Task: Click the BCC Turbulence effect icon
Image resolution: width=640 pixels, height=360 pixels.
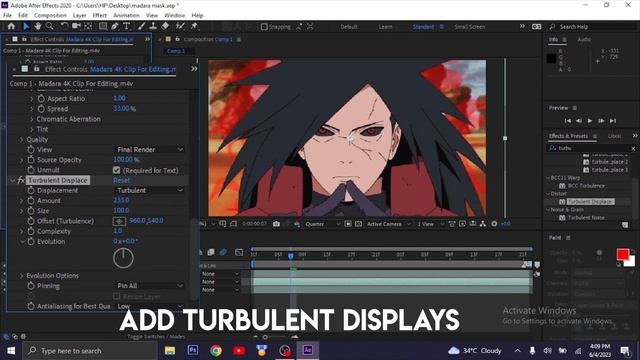Action: click(x=562, y=186)
